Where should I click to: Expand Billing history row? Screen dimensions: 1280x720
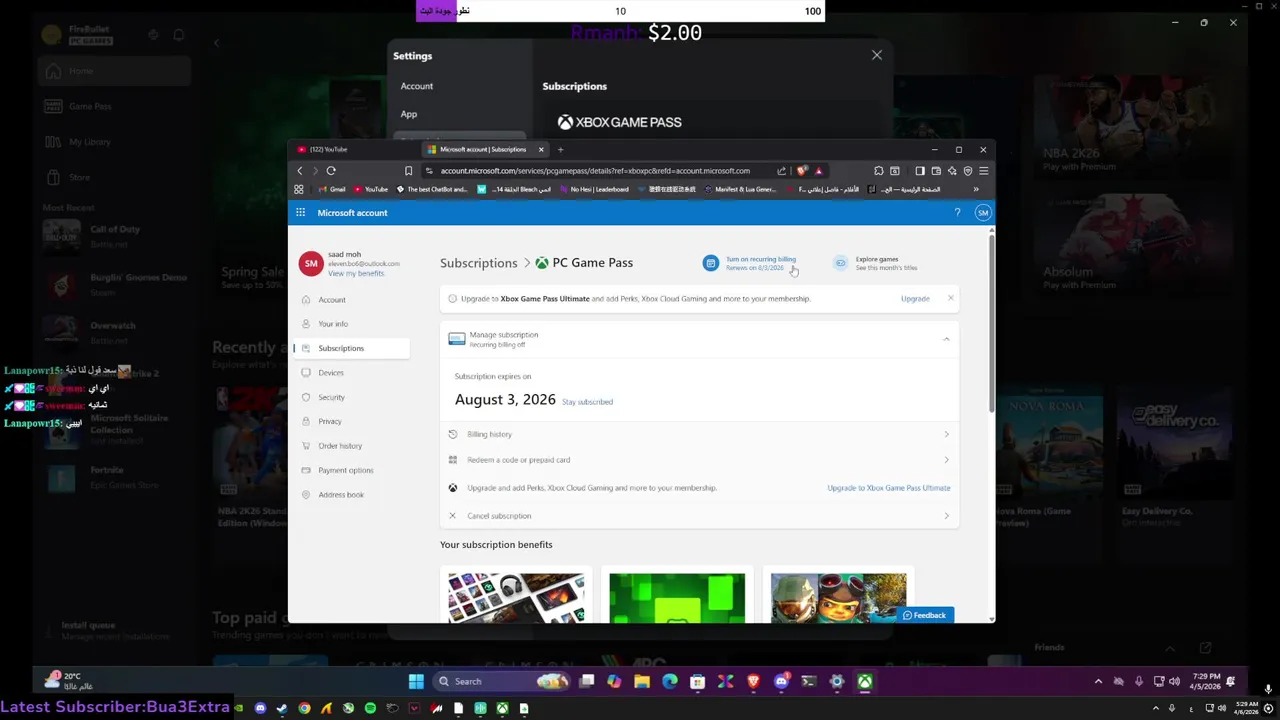click(699, 434)
